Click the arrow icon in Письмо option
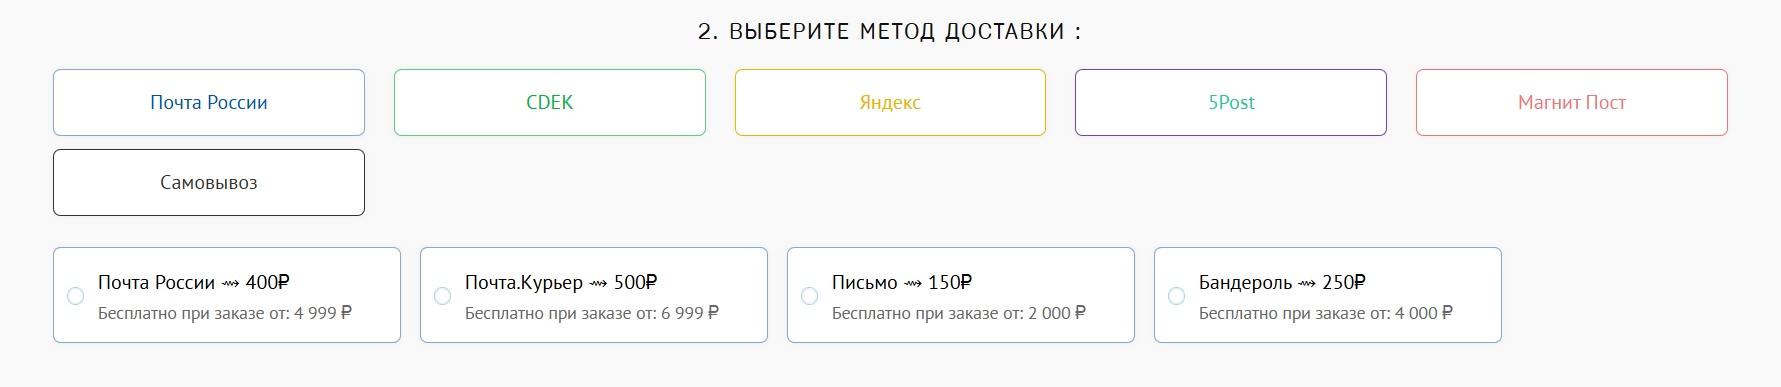Screen dimensions: 1781x387 click(913, 284)
